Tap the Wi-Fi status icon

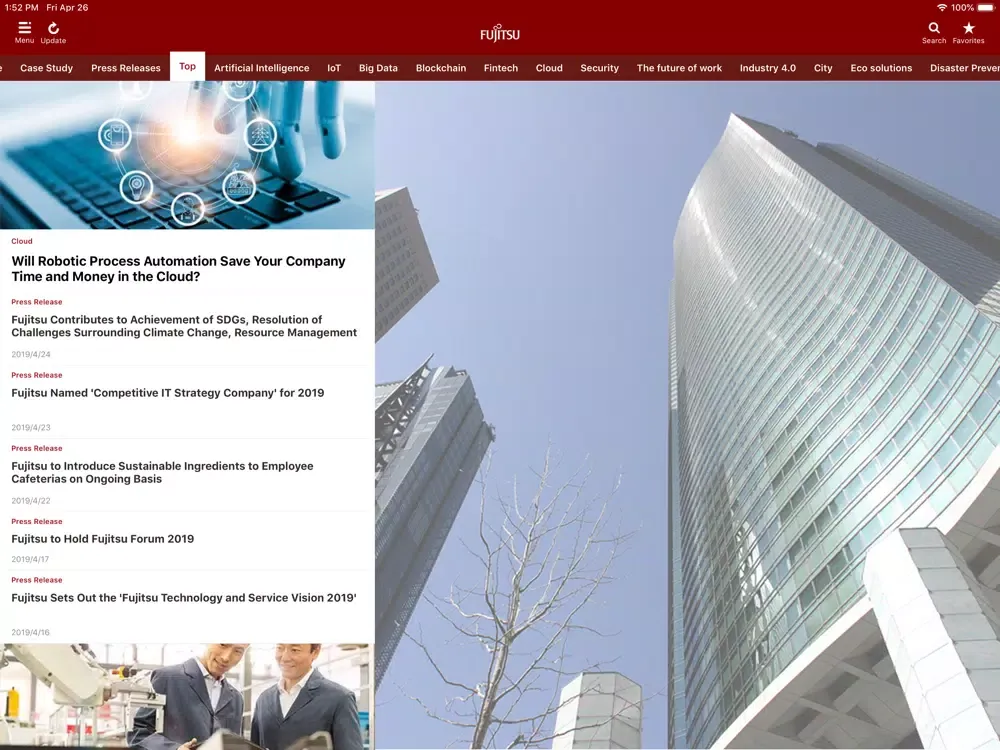click(x=941, y=8)
